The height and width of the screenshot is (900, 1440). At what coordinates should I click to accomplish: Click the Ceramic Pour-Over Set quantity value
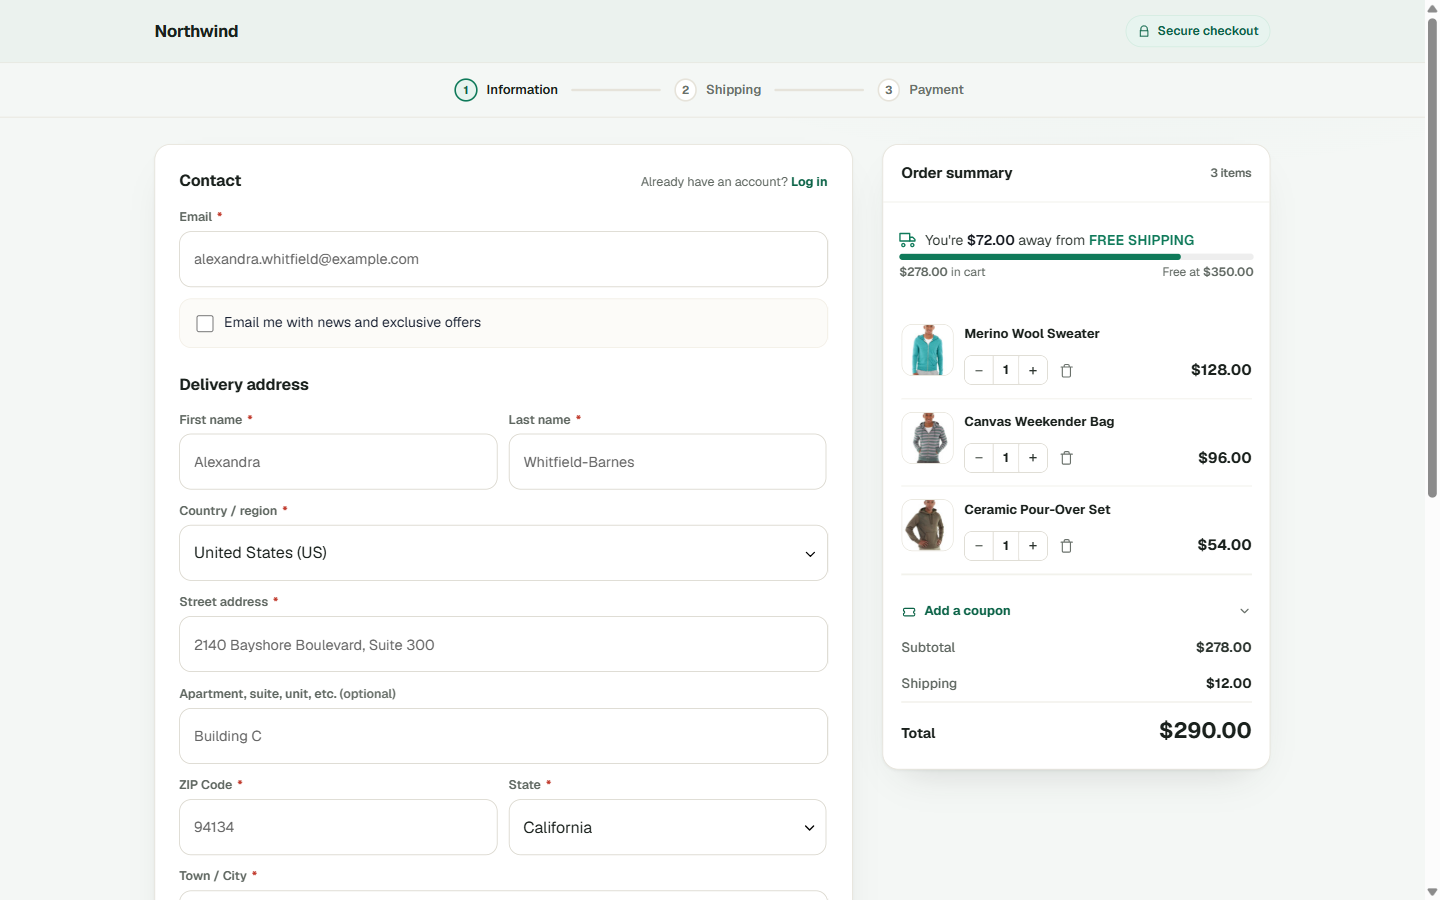(x=1006, y=546)
